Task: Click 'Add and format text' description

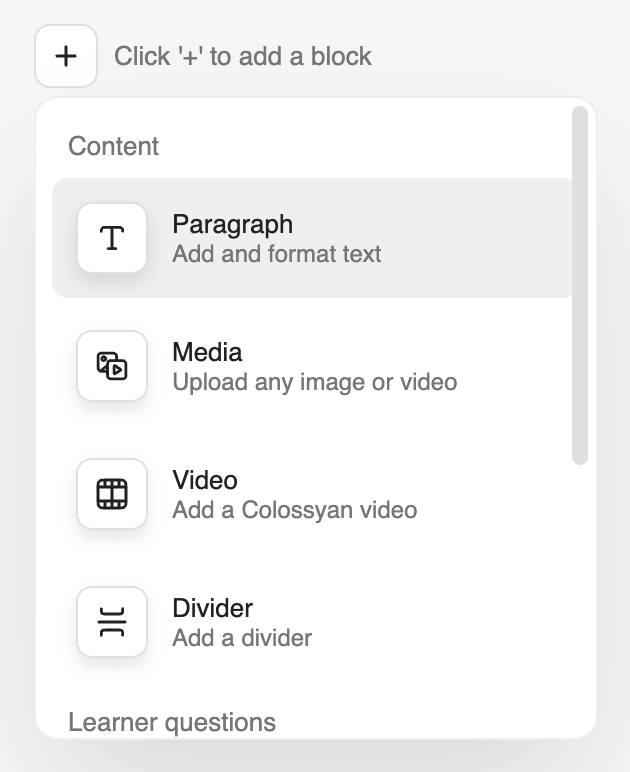Action: [277, 254]
